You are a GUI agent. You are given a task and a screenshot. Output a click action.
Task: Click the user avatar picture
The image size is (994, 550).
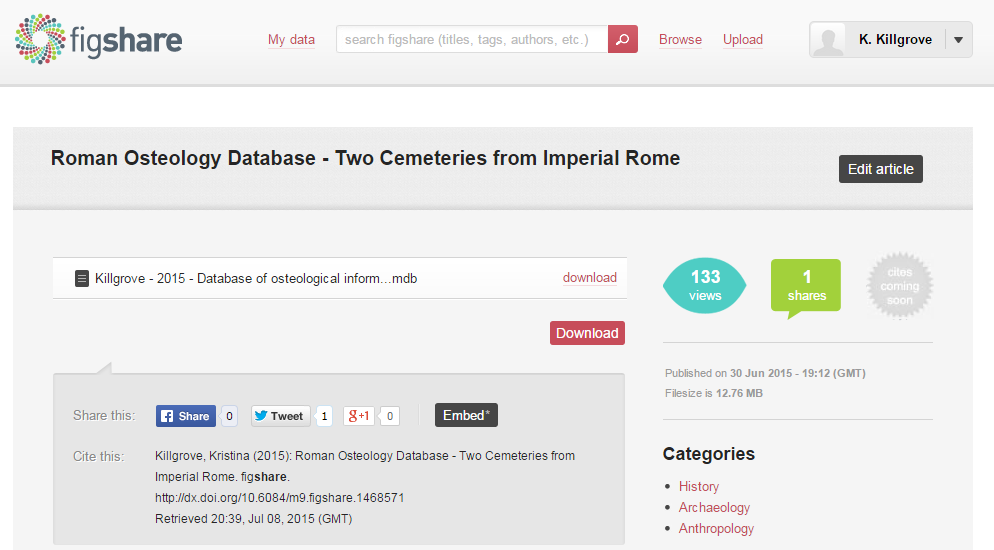point(827,40)
